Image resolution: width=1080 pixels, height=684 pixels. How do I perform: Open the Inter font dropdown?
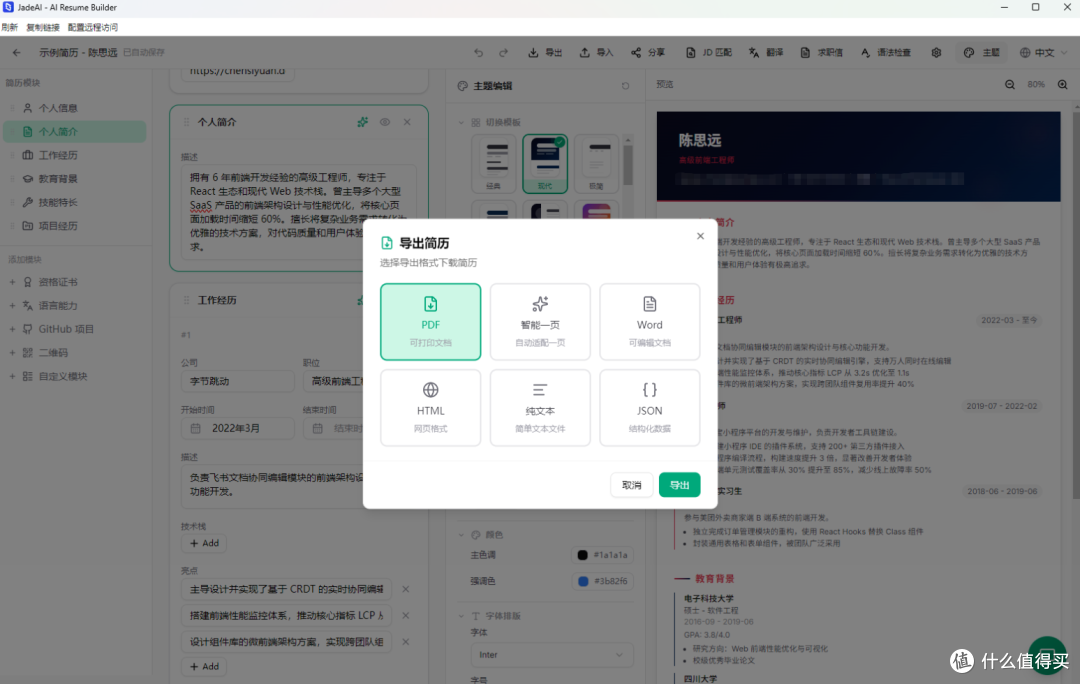tap(552, 654)
